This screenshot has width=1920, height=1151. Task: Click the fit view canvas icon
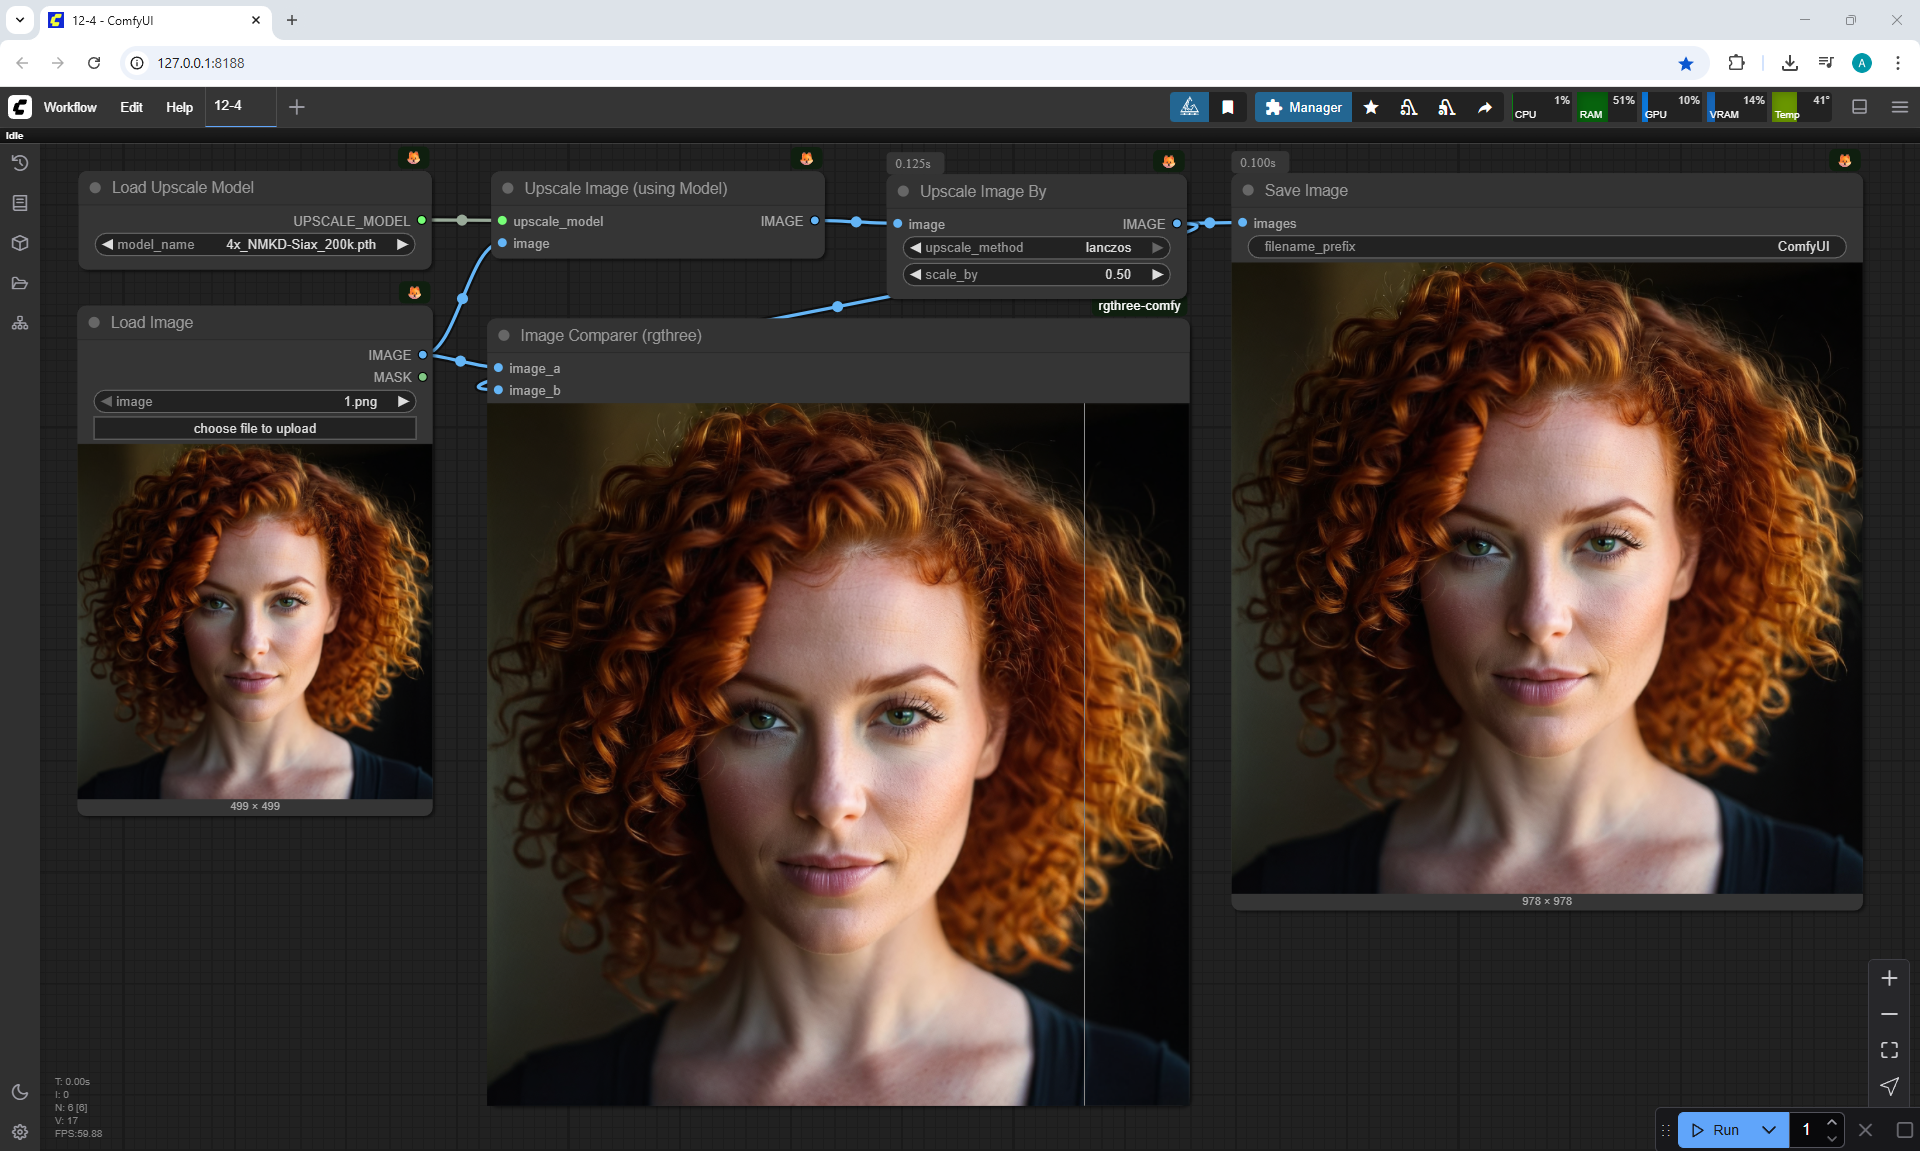(x=1888, y=1050)
